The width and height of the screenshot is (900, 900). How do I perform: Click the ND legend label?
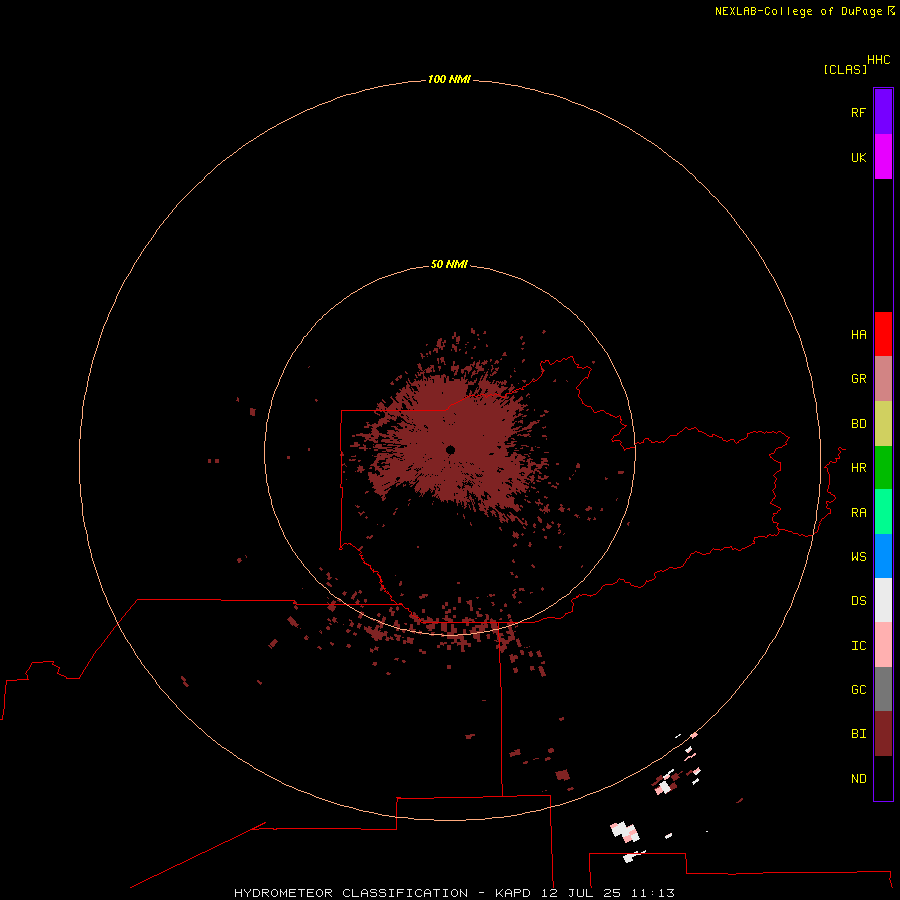point(858,779)
